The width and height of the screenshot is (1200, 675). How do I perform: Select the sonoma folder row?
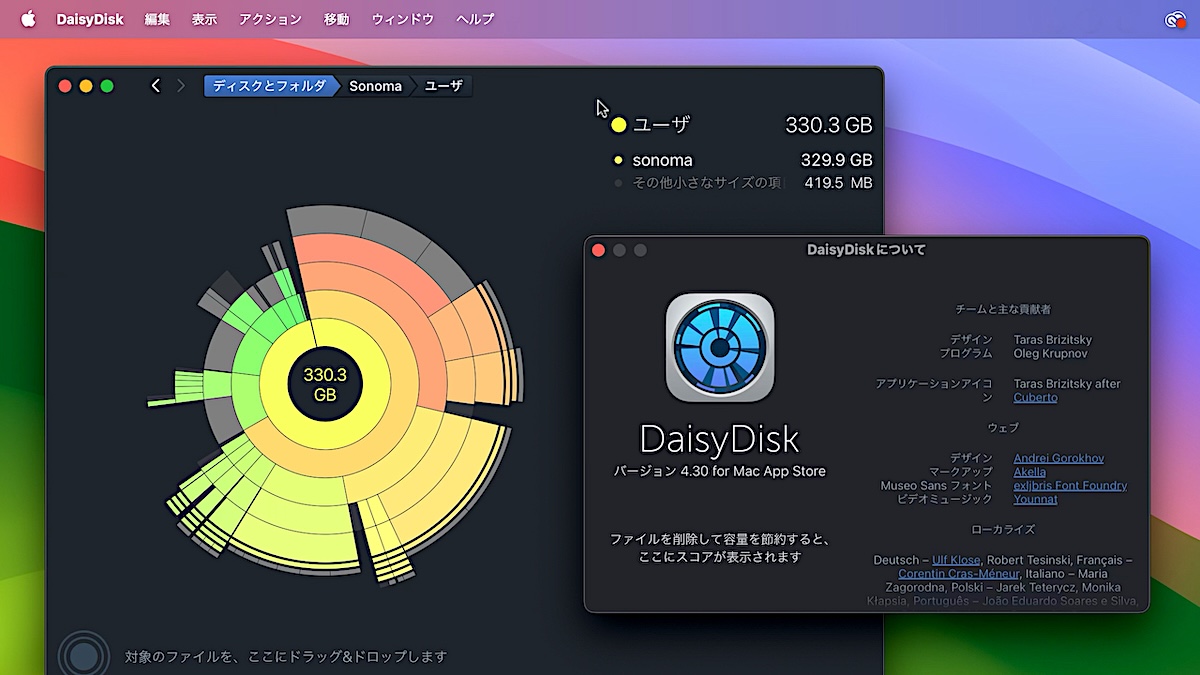(x=742, y=160)
